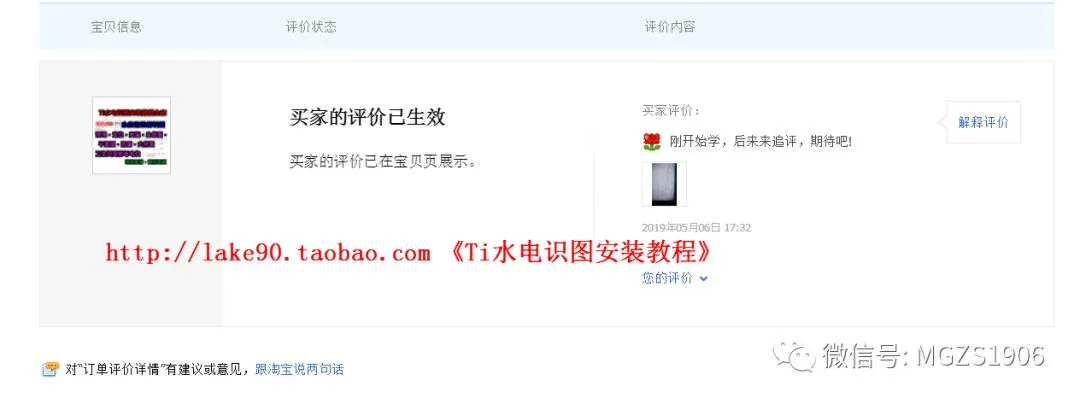Click the review date 2019年05月06日 17:32
Screen dimensions: 1080x404
click(696, 228)
